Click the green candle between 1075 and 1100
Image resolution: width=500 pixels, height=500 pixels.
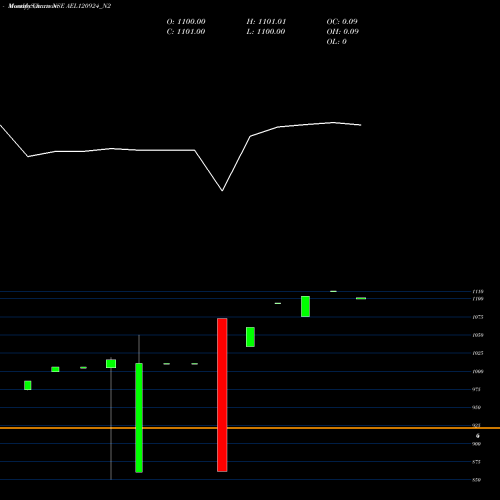point(305,306)
